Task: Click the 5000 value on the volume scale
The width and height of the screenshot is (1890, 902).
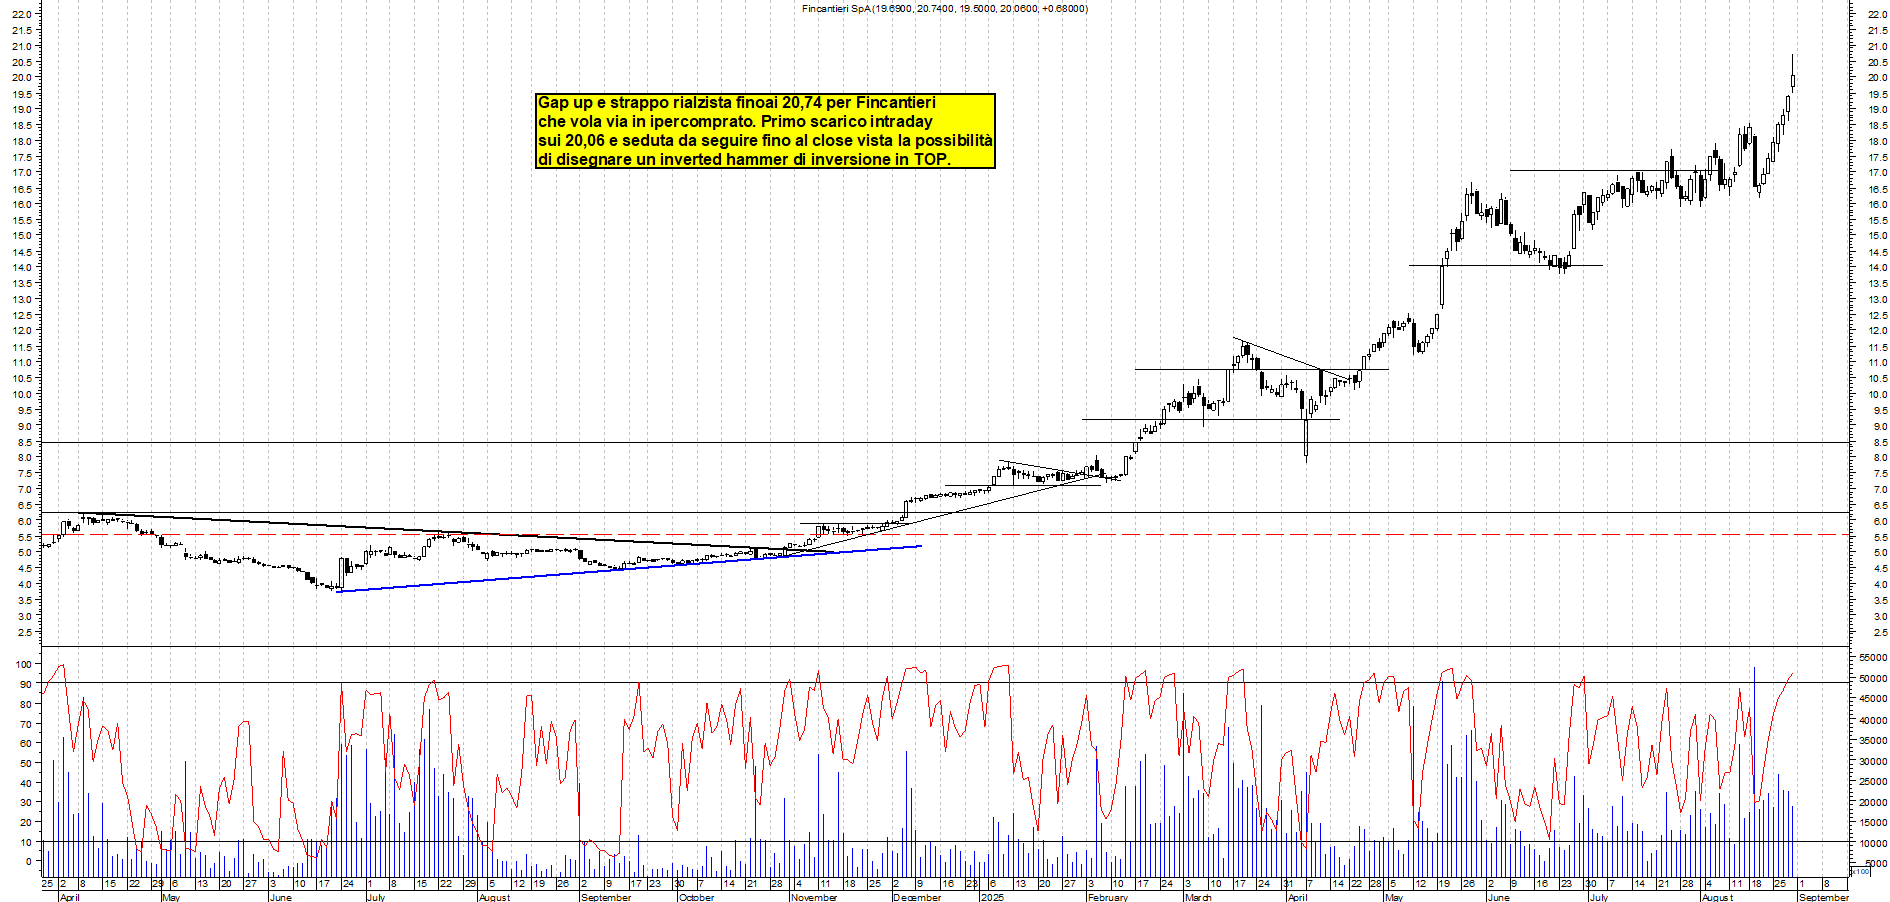Action: click(x=1876, y=863)
